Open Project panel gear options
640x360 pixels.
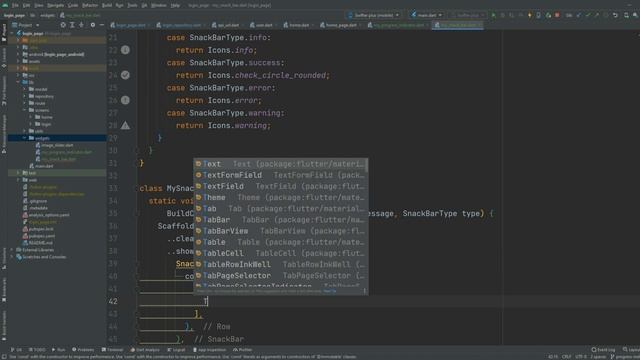[x=93, y=25]
